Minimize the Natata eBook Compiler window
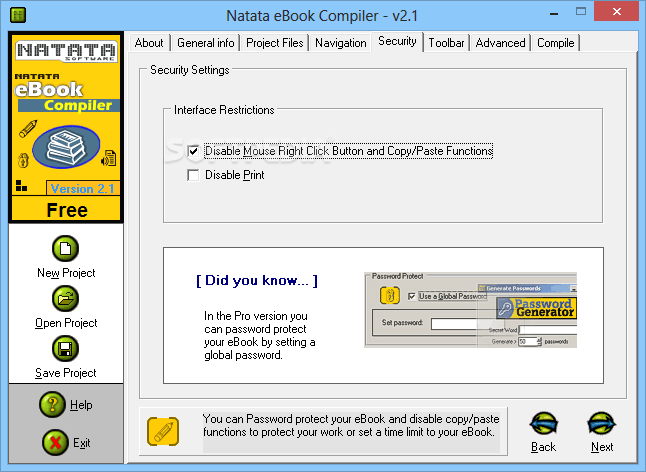Screen dimensions: 646x472 [x=554, y=13]
